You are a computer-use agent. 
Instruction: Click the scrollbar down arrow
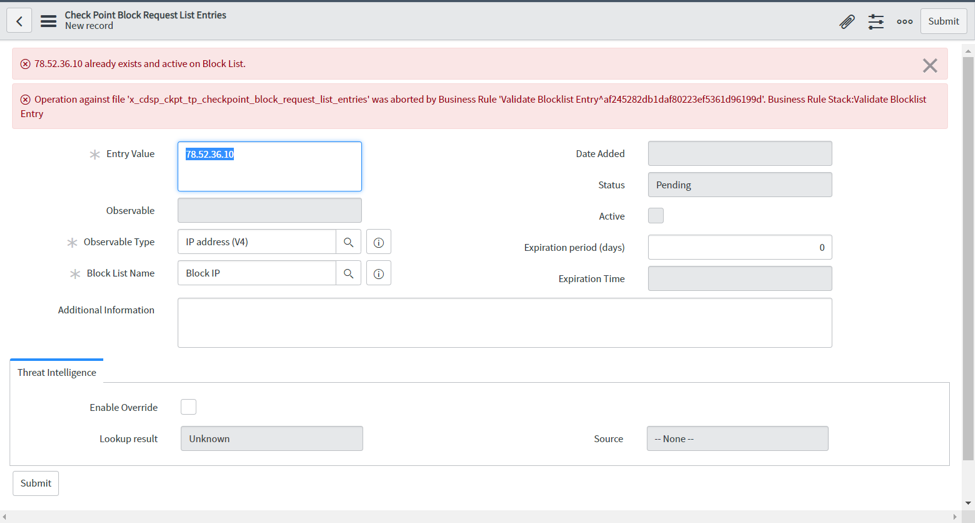coord(968,503)
